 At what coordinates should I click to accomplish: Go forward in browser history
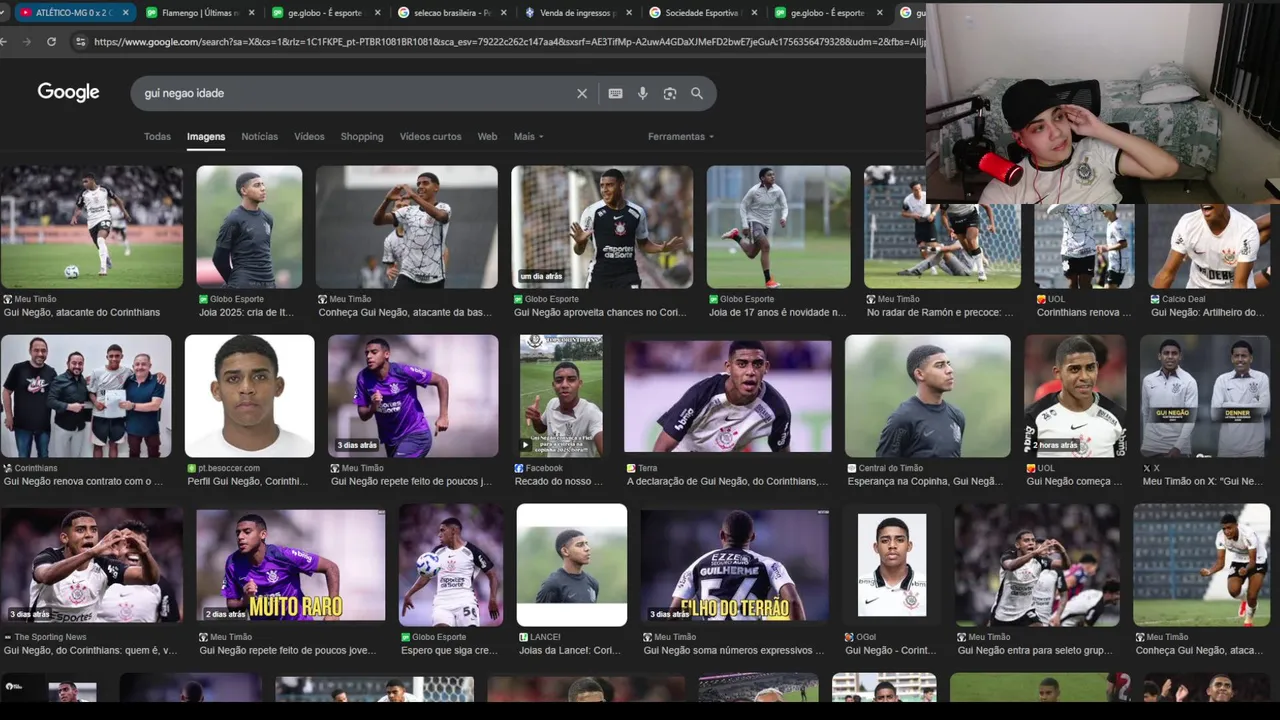27,42
